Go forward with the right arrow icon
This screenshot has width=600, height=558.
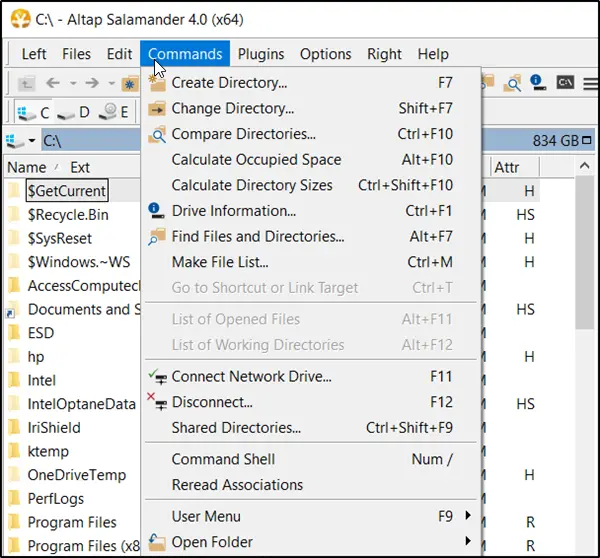[92, 83]
